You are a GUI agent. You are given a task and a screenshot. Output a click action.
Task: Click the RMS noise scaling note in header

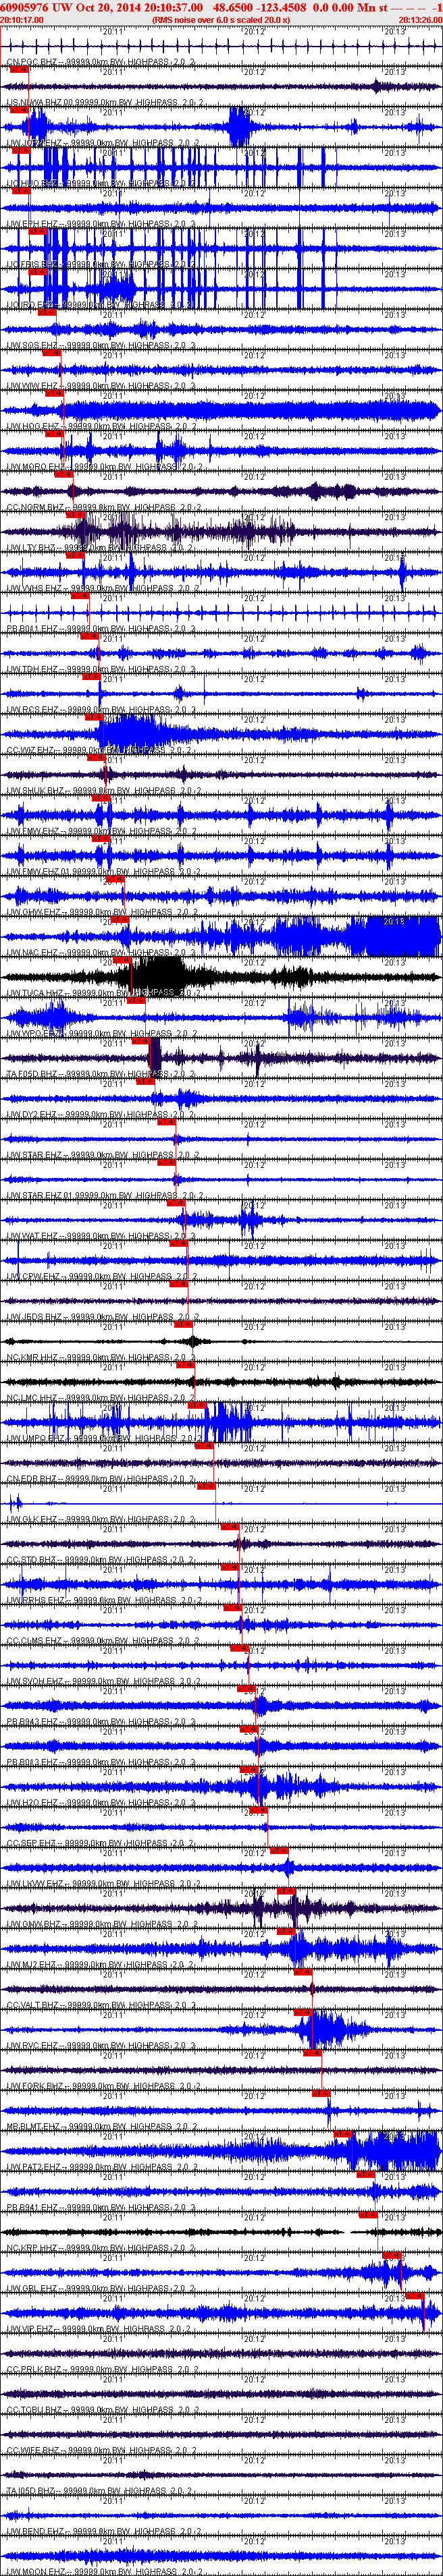[x=221, y=19]
